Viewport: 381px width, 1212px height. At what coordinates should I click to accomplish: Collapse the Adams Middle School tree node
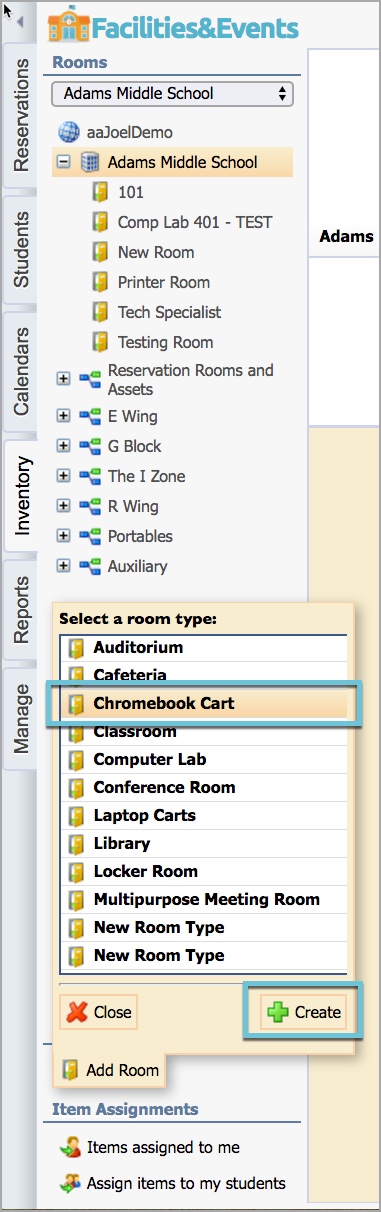click(64, 162)
